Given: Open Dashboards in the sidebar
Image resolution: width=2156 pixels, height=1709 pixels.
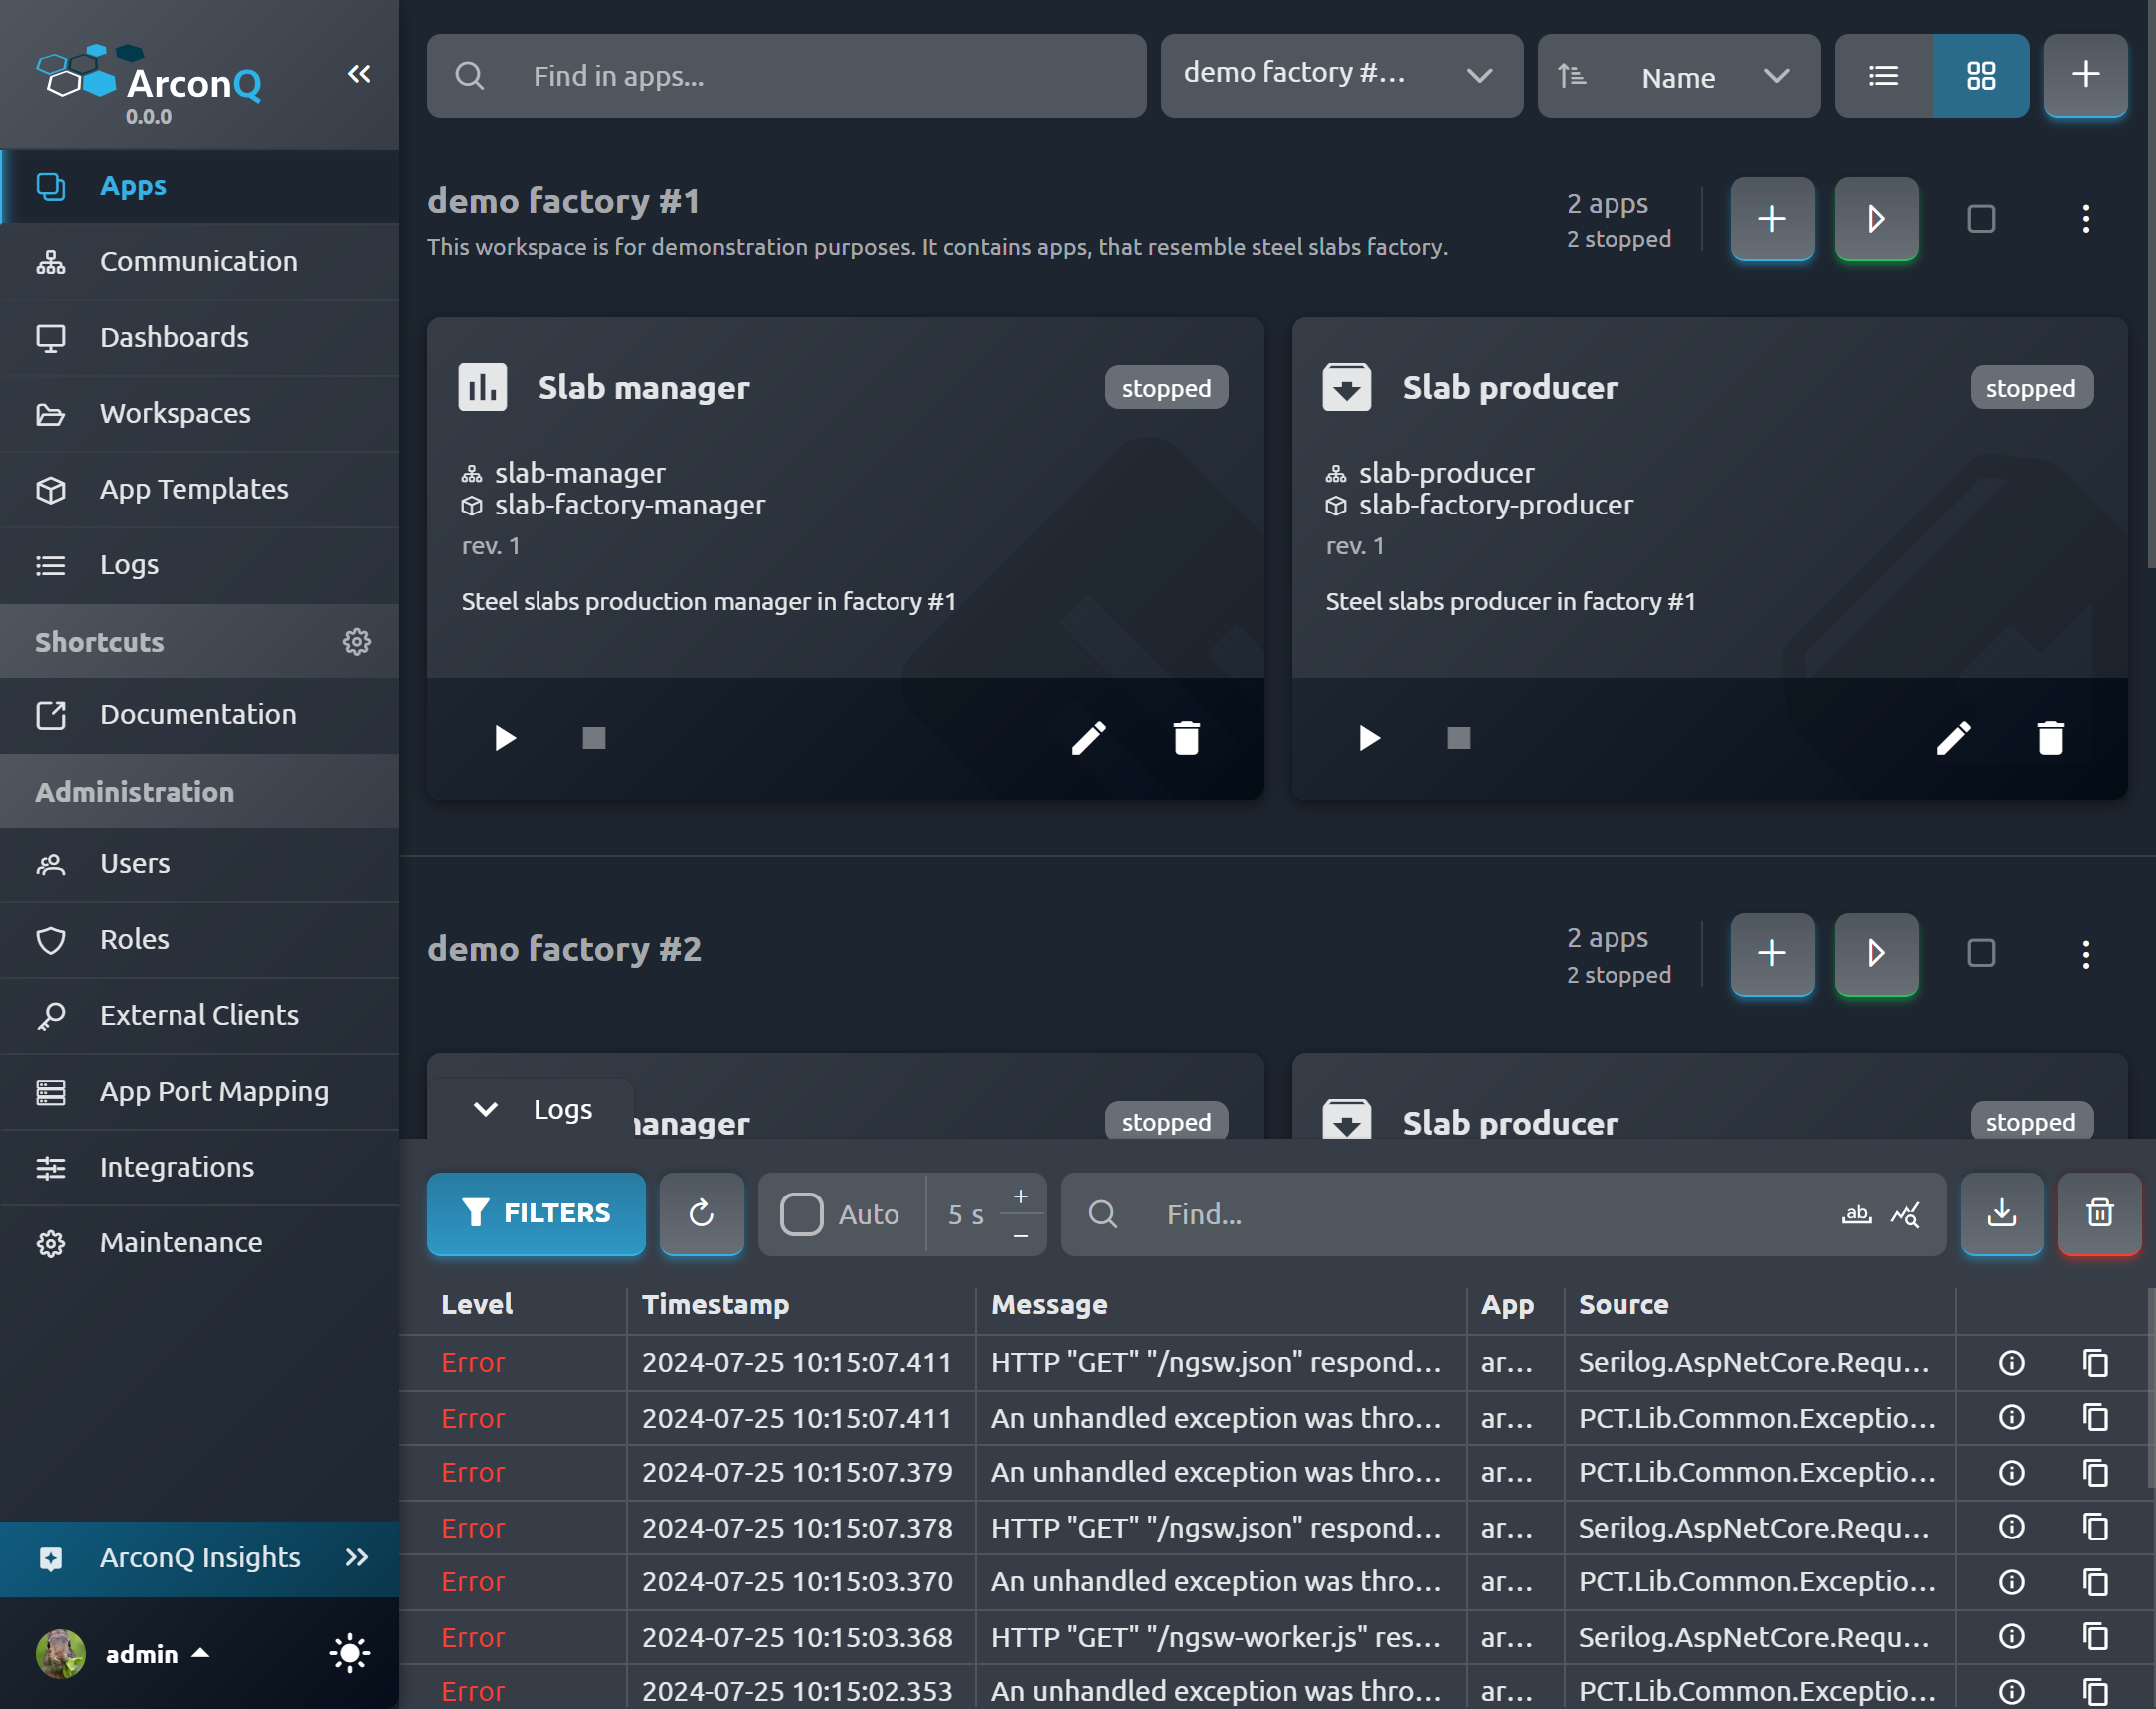Looking at the screenshot, I should [x=175, y=337].
